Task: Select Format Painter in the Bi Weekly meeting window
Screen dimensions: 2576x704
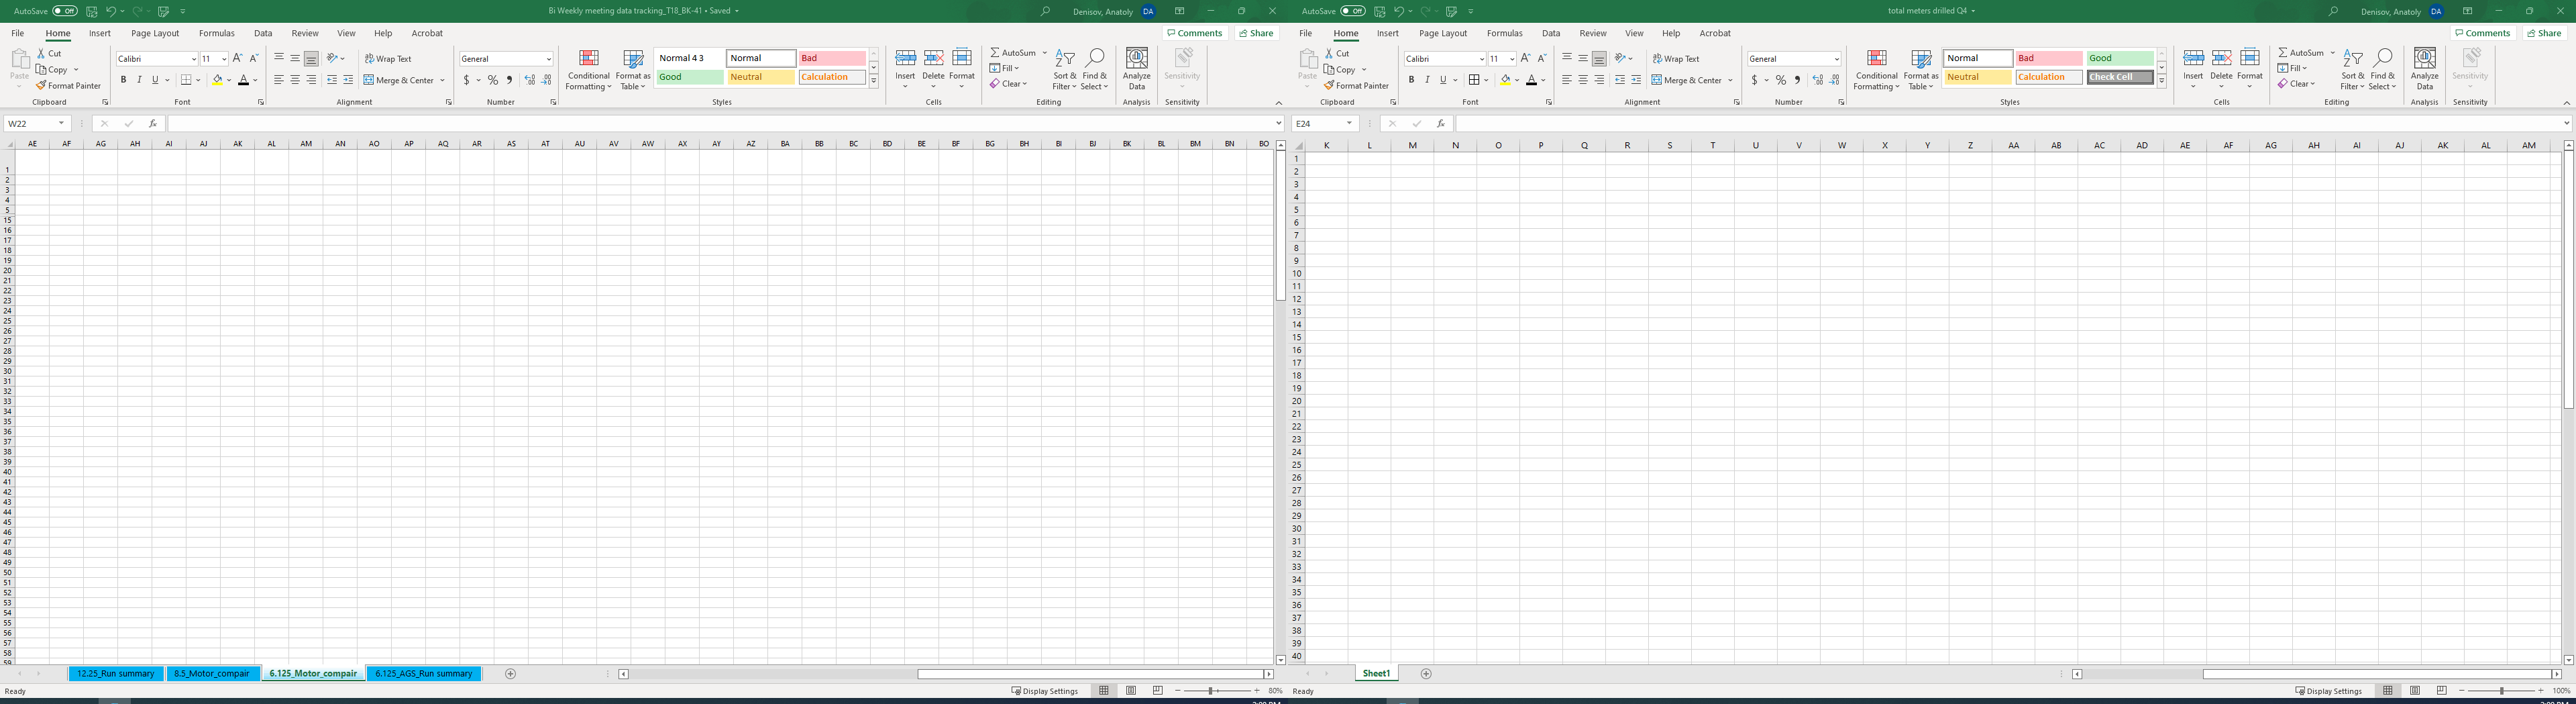Action: (68, 86)
